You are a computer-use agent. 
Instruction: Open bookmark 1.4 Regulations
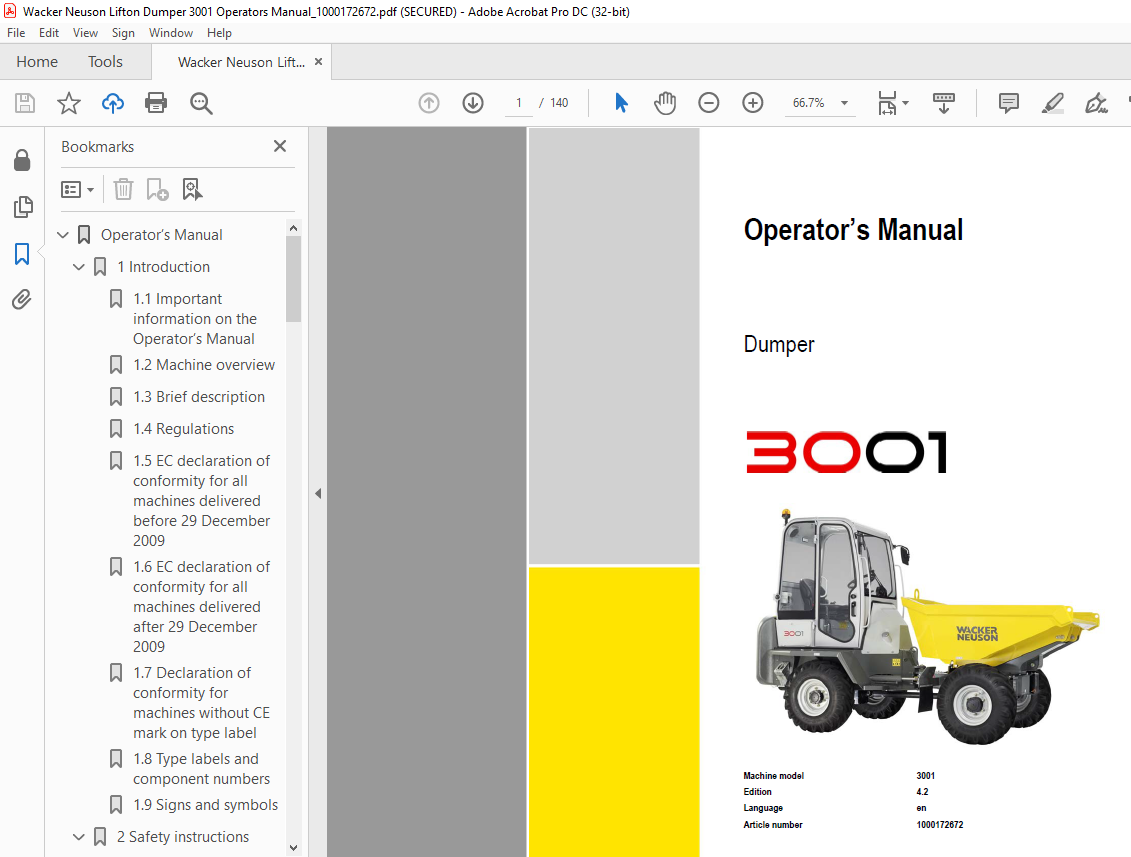(184, 428)
